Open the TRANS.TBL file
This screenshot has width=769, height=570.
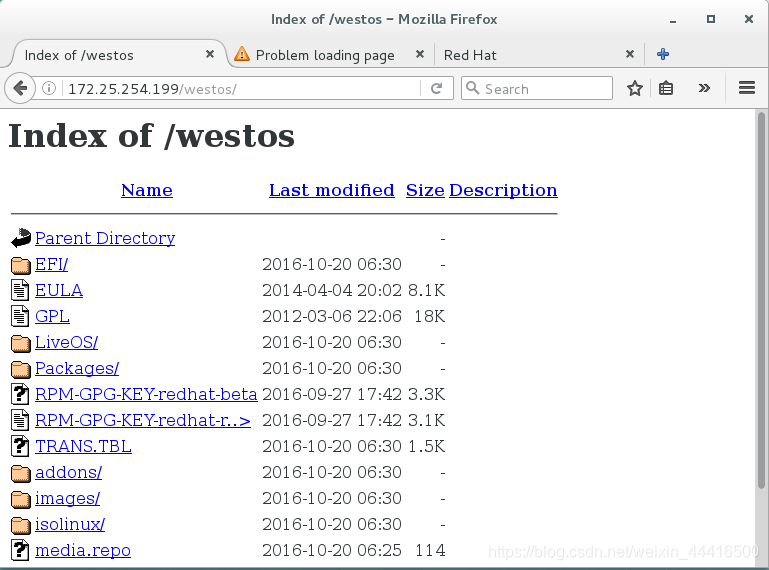[x=83, y=446]
